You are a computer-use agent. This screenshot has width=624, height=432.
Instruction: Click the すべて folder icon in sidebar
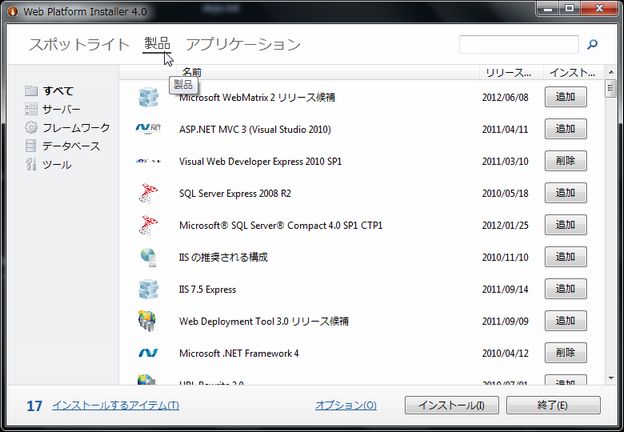click(x=31, y=91)
